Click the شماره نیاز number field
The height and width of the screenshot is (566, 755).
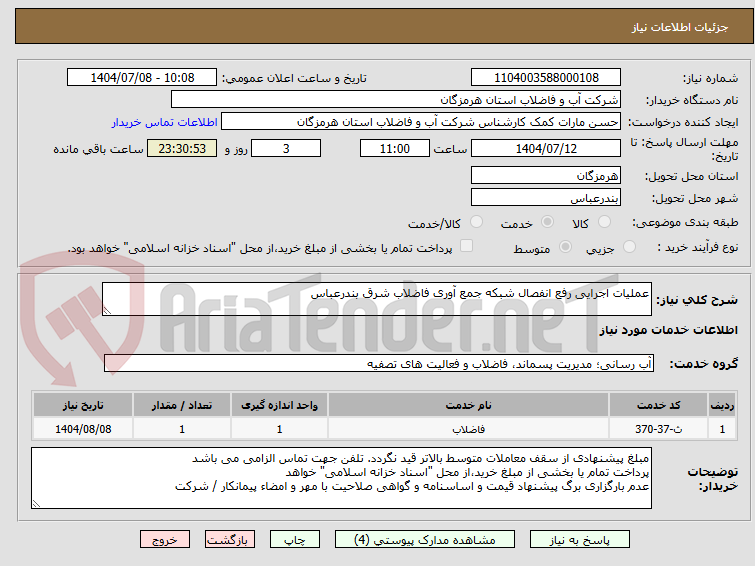tap(546, 78)
